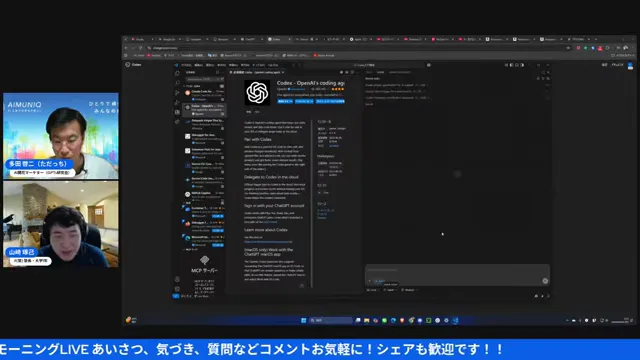Click the filter icon in extensions search box
The image size is (640, 360).
click(221, 79)
